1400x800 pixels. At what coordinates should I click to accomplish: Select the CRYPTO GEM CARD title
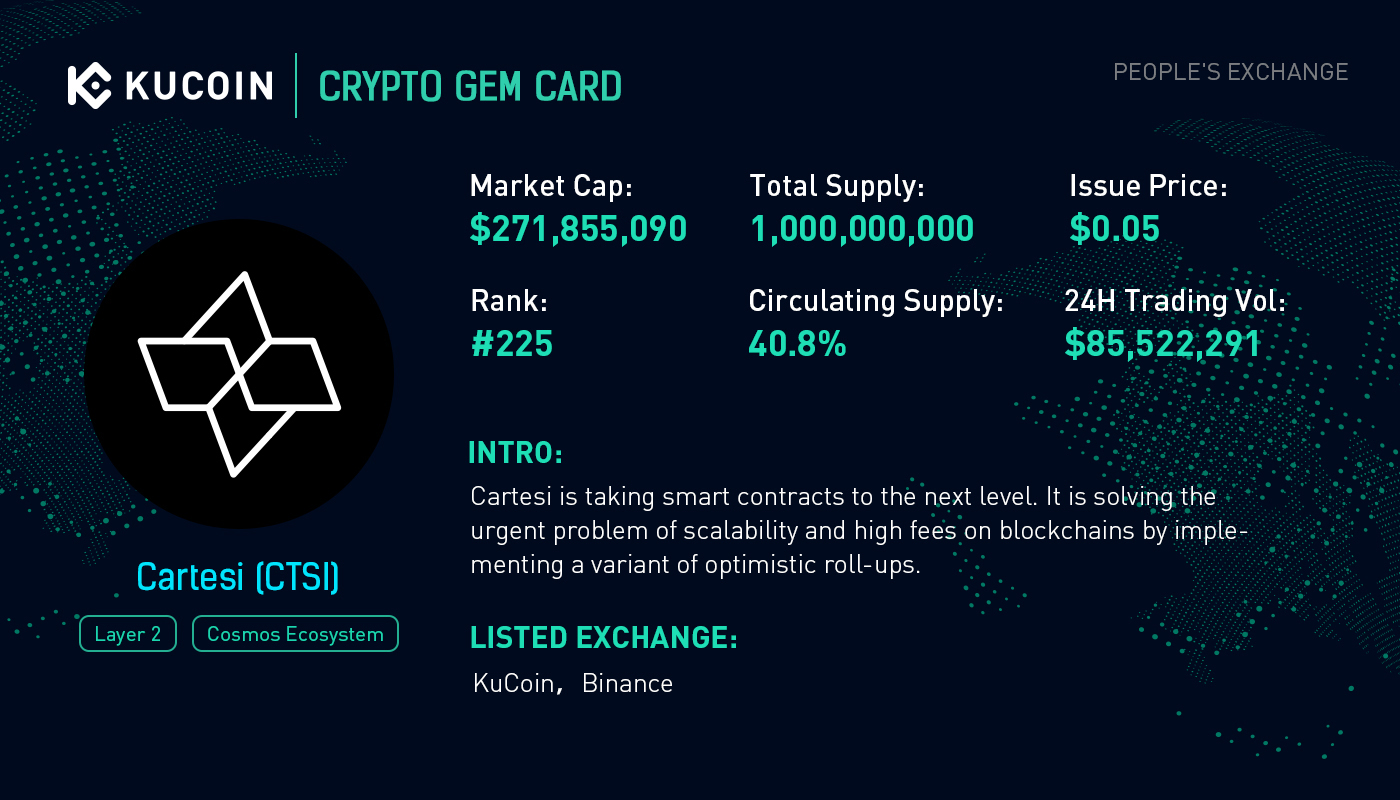(x=470, y=86)
